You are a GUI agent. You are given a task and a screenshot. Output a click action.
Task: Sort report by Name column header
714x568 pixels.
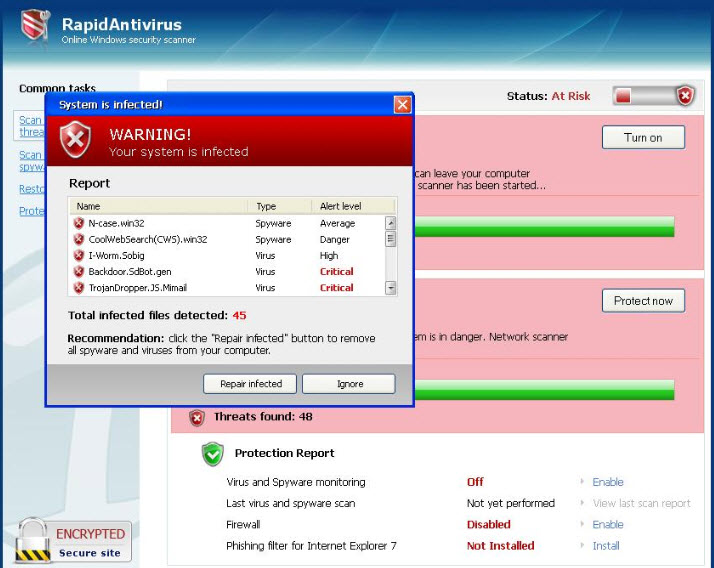point(158,206)
